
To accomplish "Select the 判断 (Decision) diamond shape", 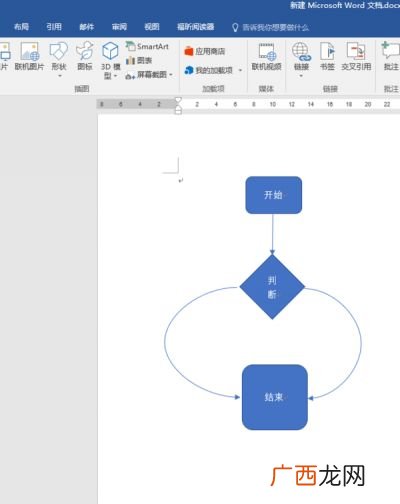I will 272,287.
